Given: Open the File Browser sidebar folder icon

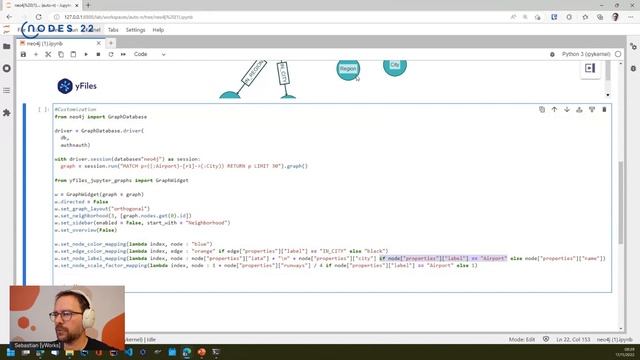Looking at the screenshot, I should 7,47.
